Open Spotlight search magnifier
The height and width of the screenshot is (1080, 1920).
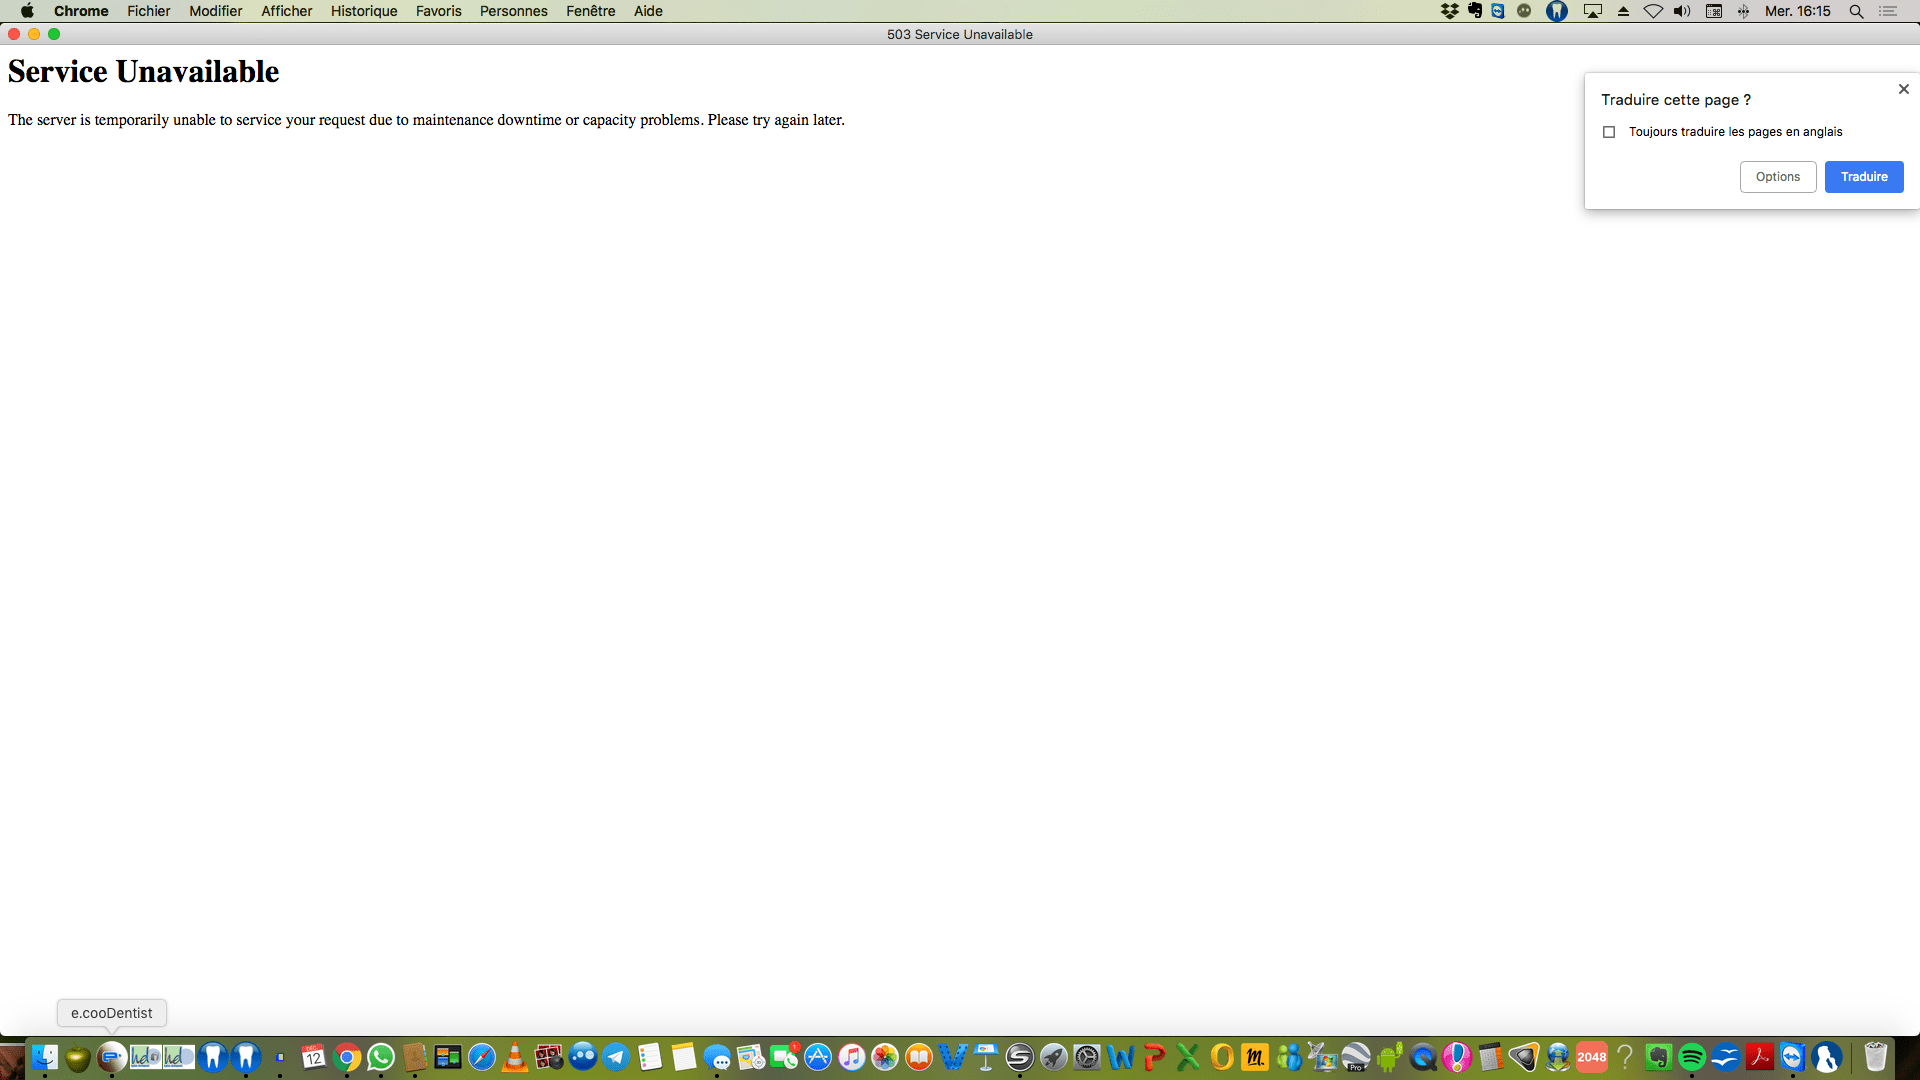(1856, 11)
